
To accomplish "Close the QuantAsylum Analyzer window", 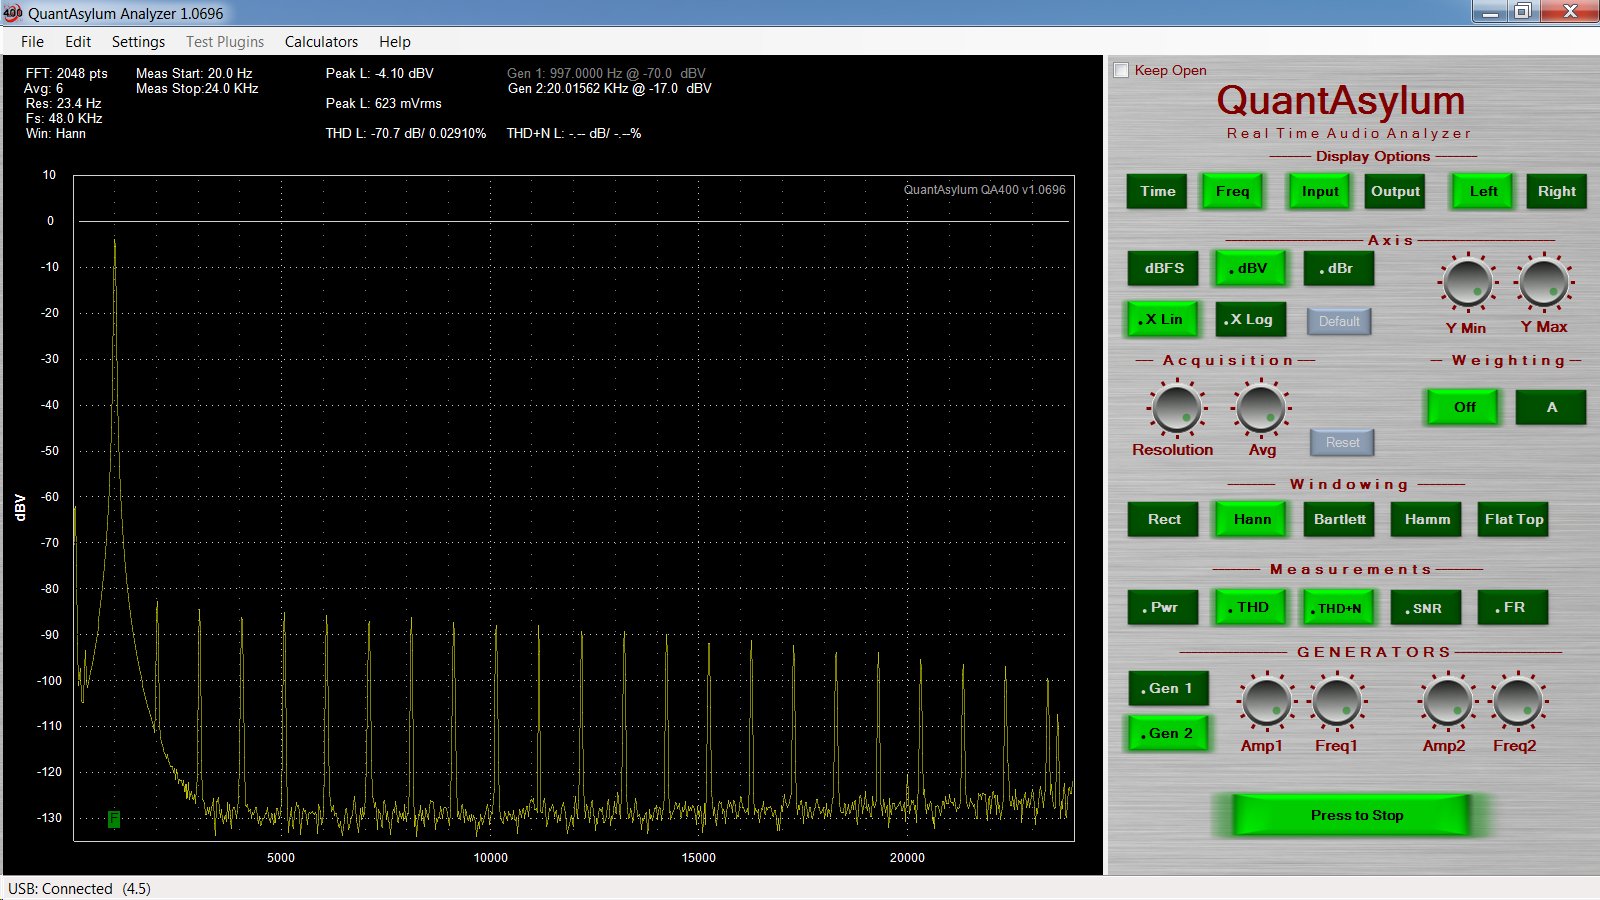I will (x=1569, y=12).
